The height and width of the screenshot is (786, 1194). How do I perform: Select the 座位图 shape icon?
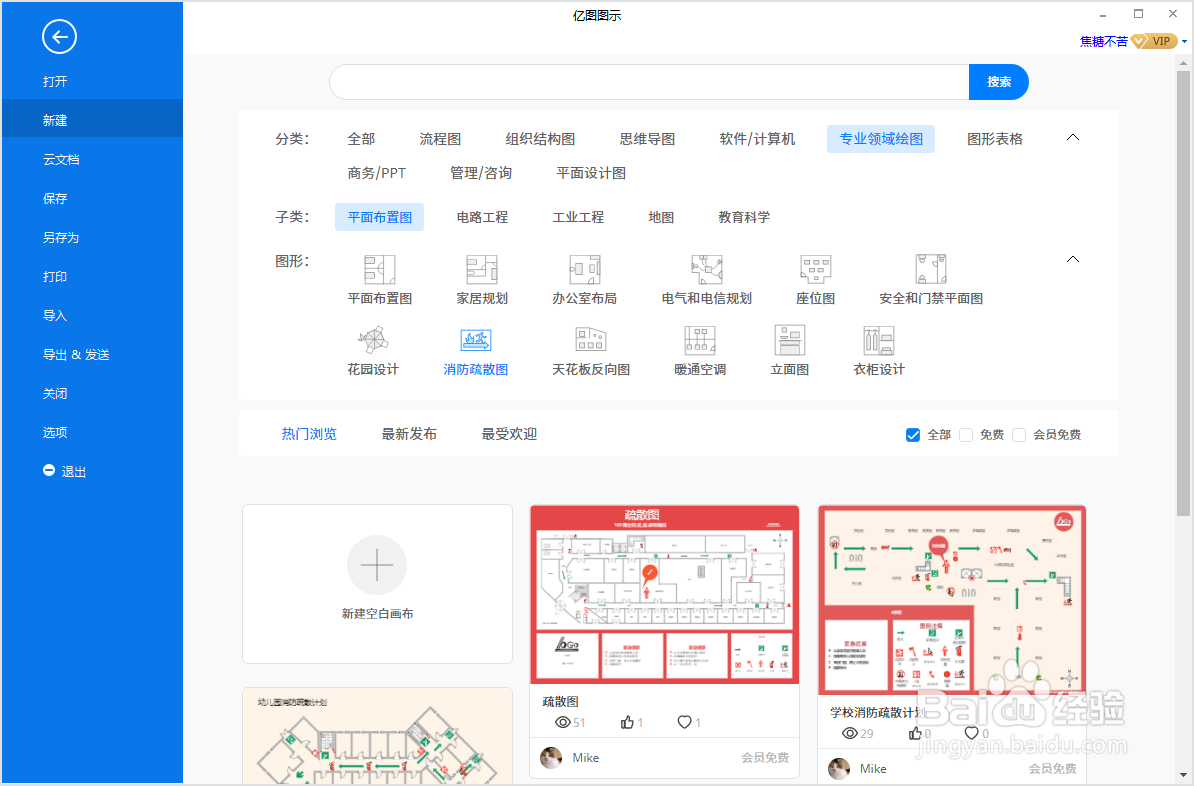(x=816, y=270)
